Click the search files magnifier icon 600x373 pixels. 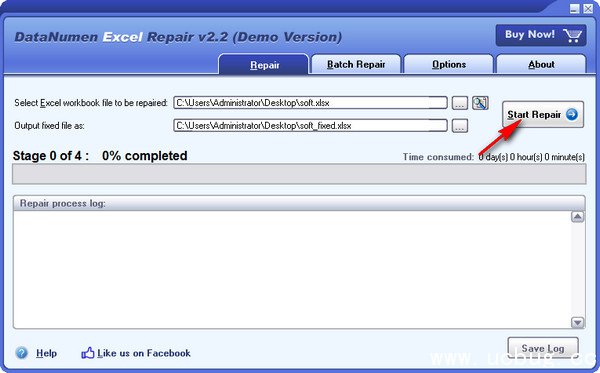pyautogui.click(x=480, y=103)
